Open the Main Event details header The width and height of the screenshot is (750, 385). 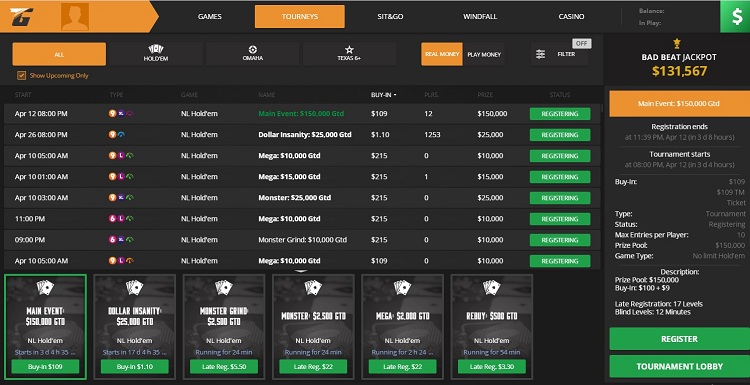coord(679,104)
